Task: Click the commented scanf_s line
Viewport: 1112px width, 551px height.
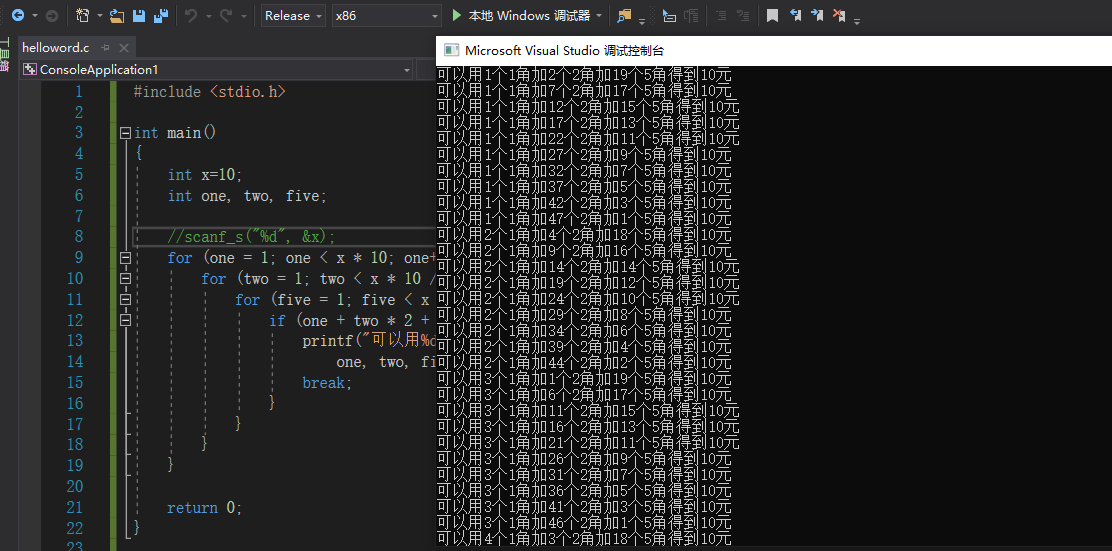Action: coord(251,237)
